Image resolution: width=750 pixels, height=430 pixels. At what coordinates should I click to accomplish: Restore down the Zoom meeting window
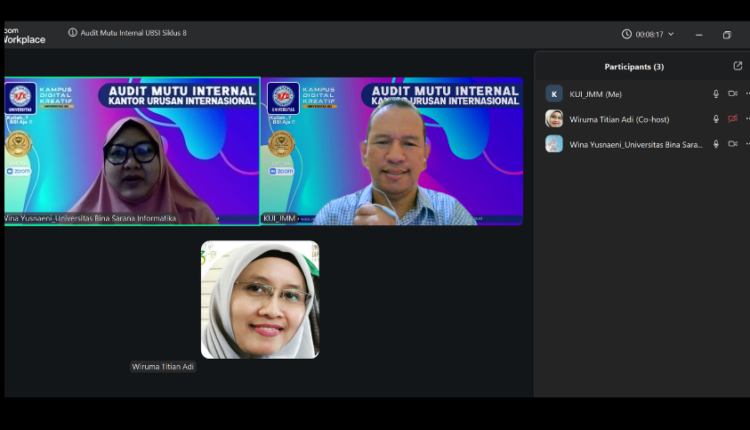tap(727, 34)
